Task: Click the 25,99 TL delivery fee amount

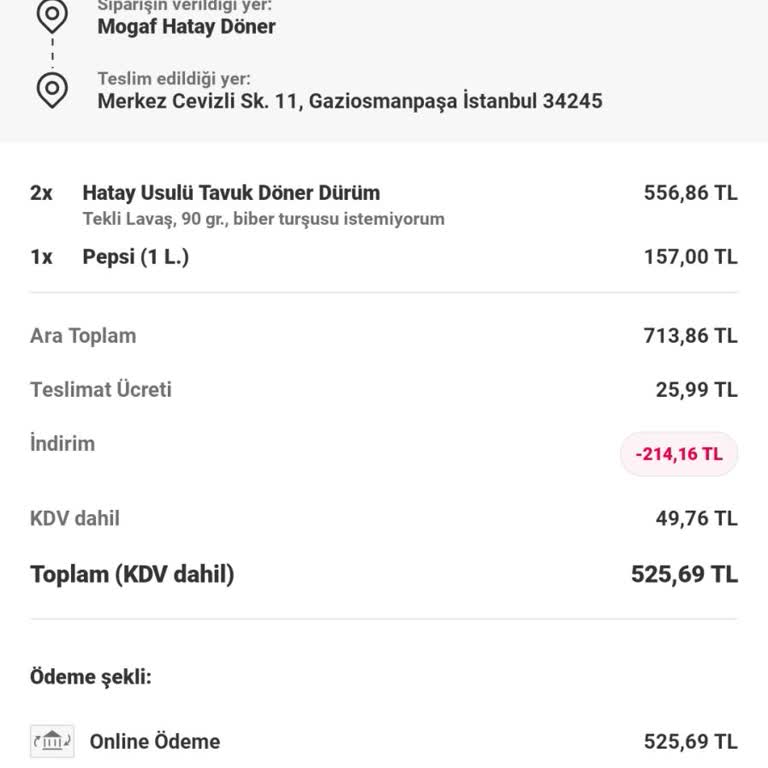Action: (x=696, y=390)
